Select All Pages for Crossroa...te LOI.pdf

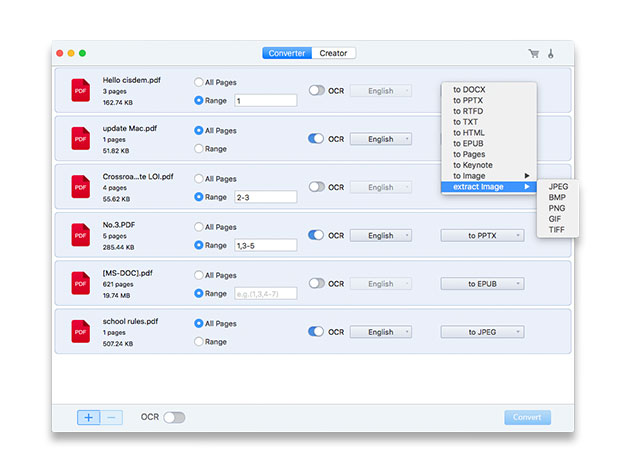198,178
